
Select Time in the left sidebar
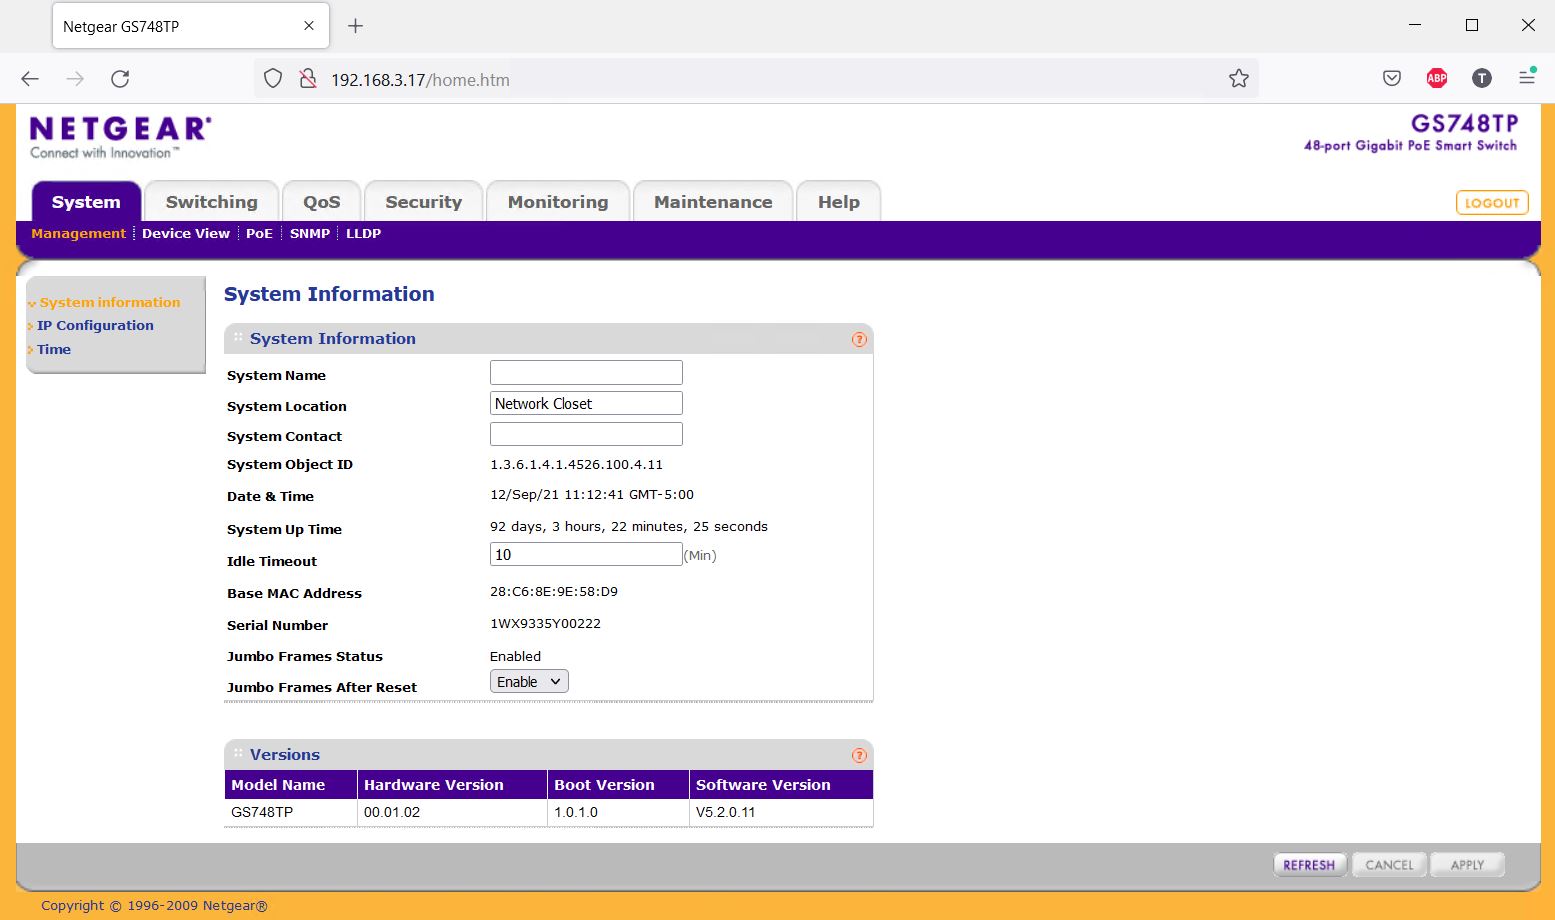pos(54,350)
